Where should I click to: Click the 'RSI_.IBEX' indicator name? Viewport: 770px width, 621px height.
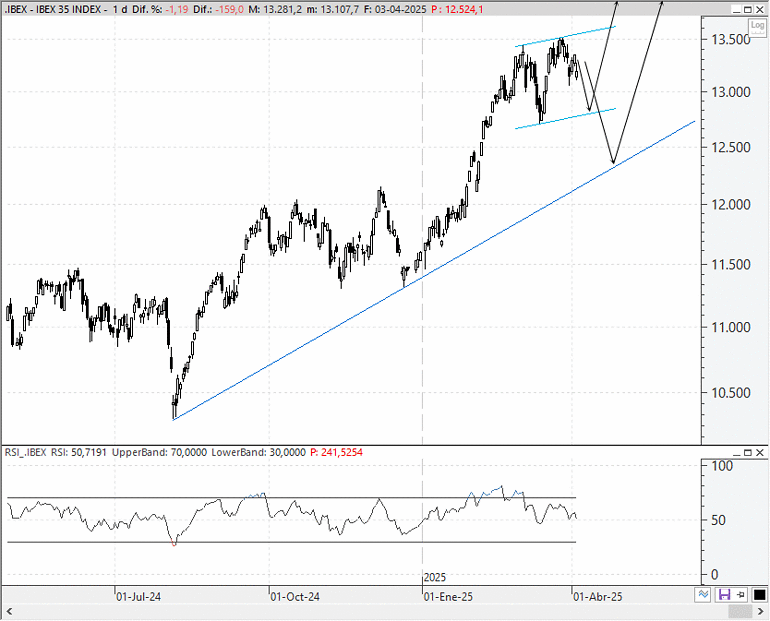click(26, 452)
